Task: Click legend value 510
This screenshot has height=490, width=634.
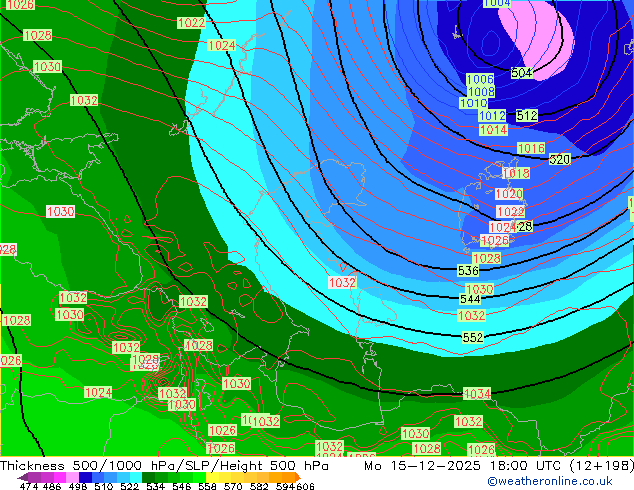Action: coord(104,486)
